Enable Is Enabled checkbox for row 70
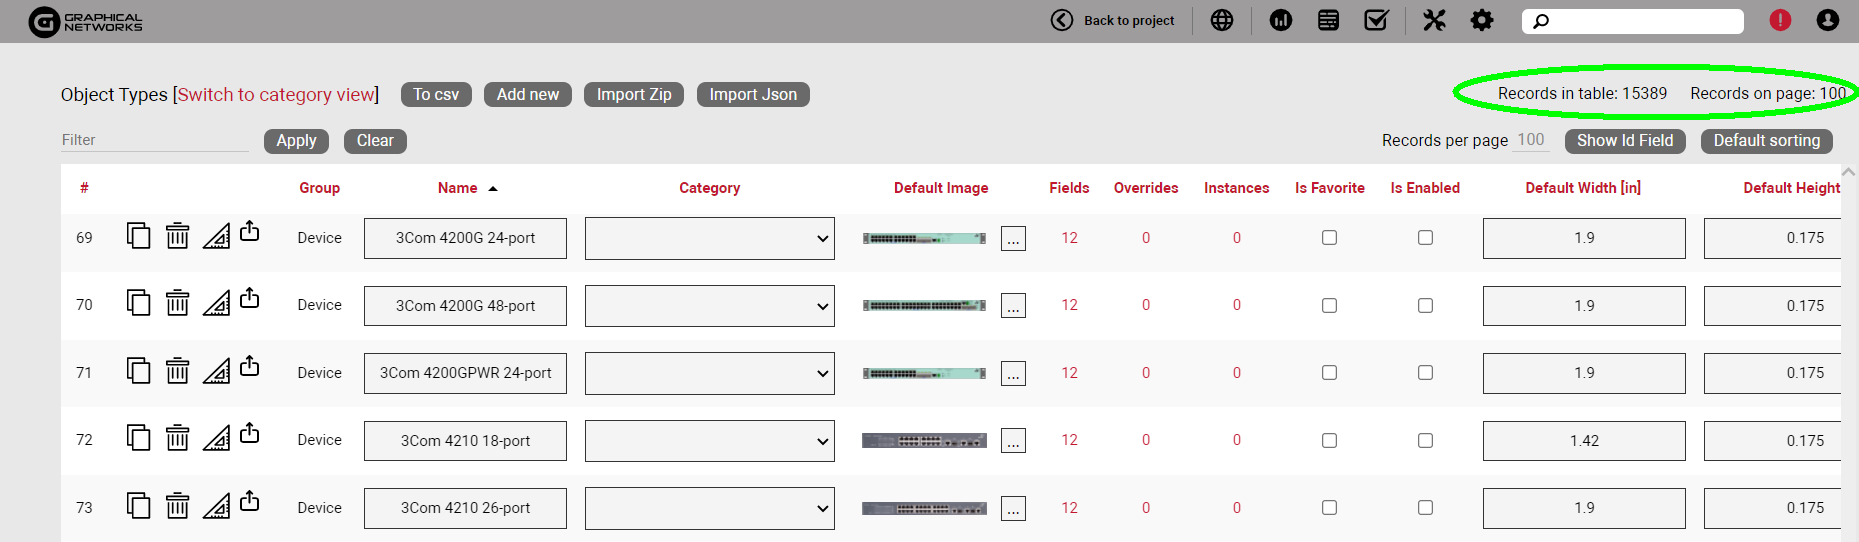The height and width of the screenshot is (542, 1859). click(x=1425, y=306)
